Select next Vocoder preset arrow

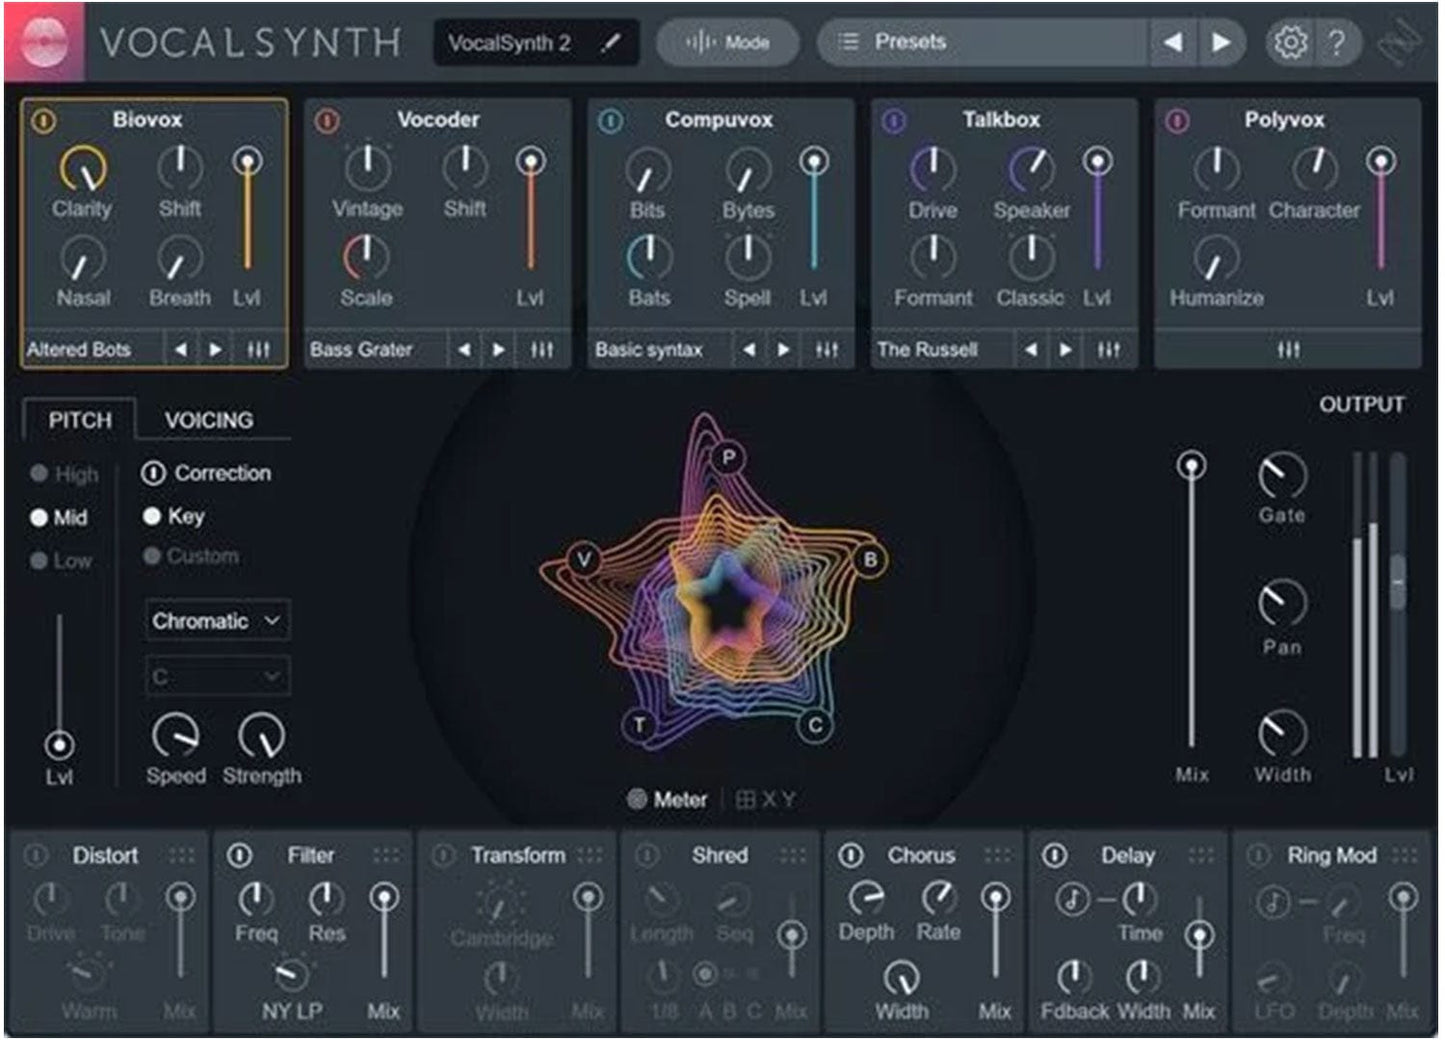pyautogui.click(x=499, y=350)
